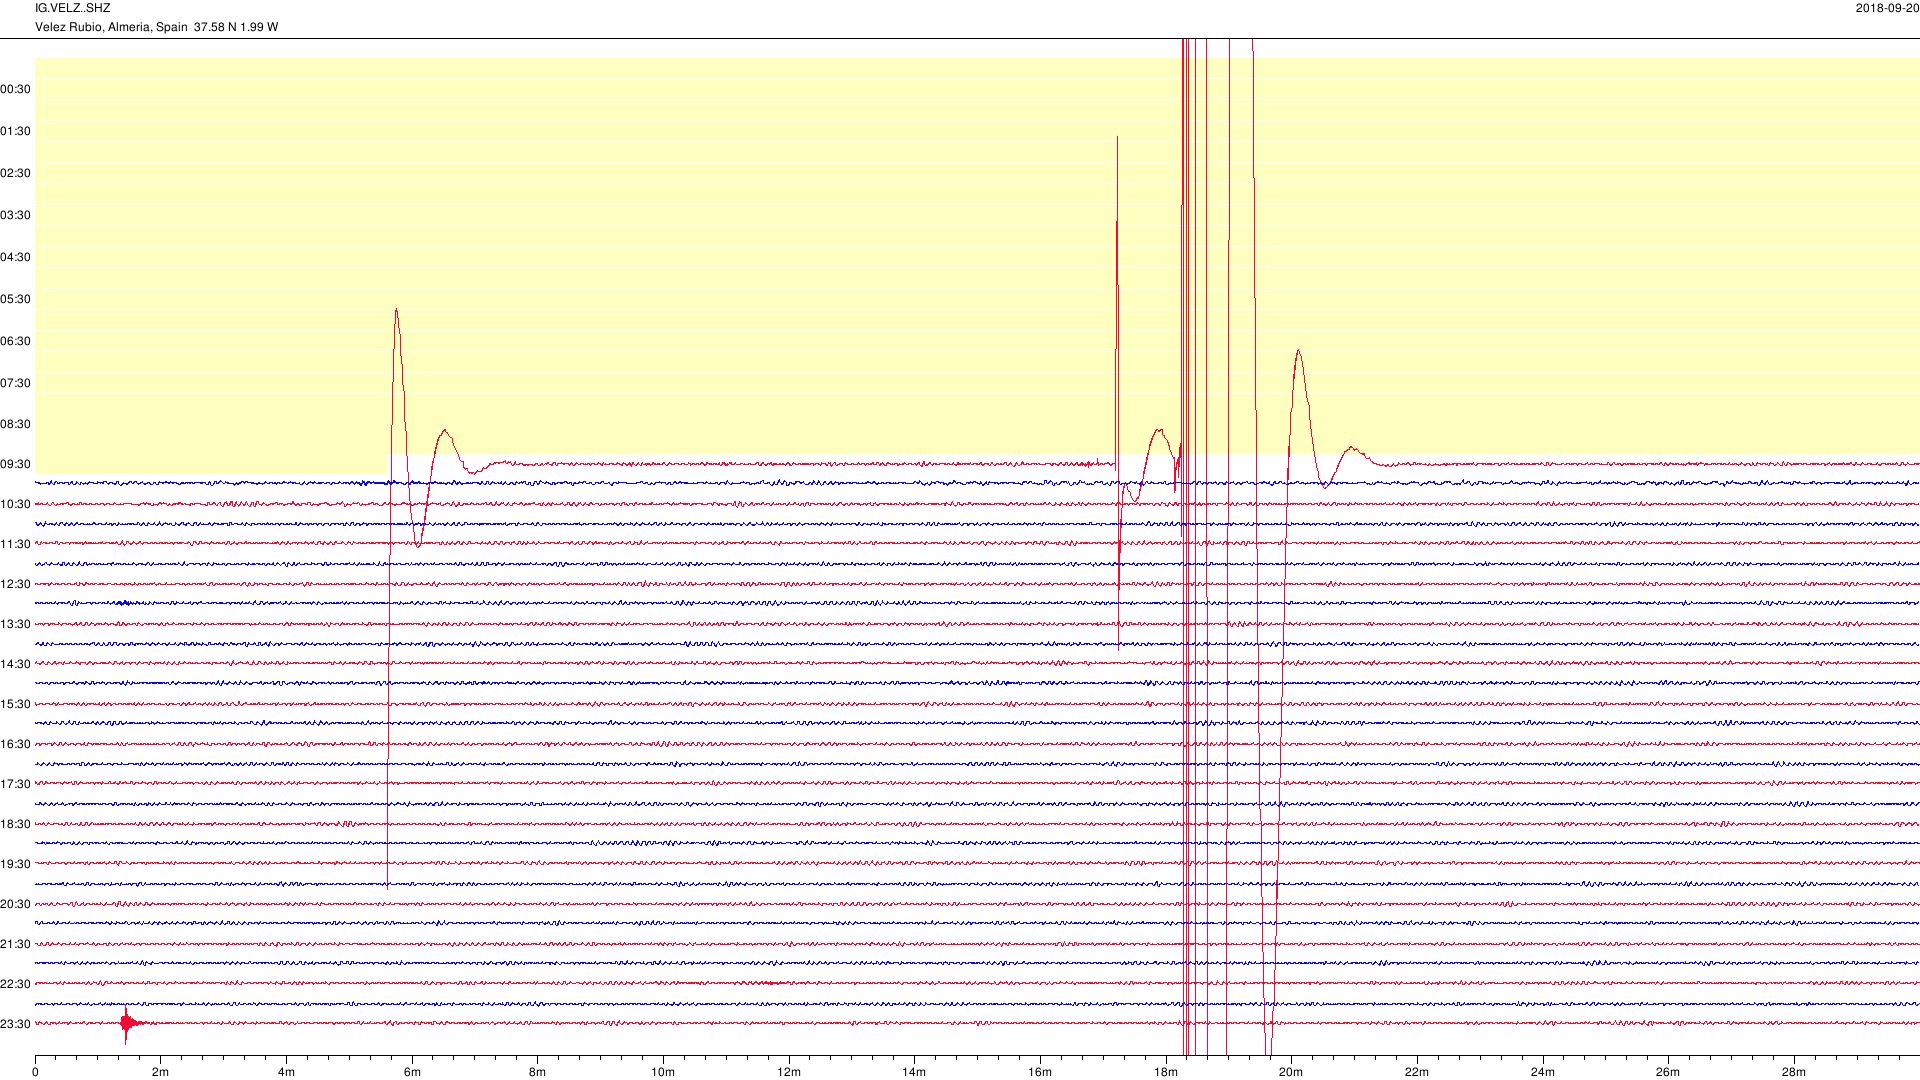
Task: Select the 17:30 time label
Action: click(15, 784)
